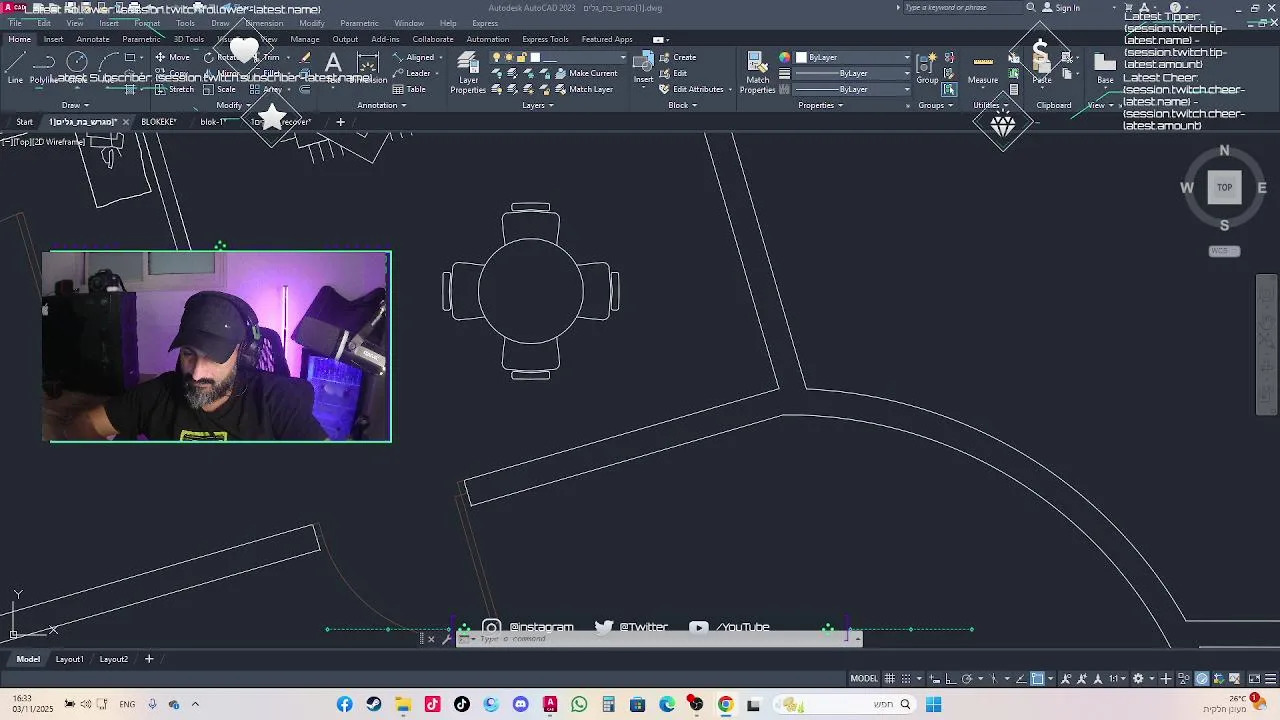Toggle annotation visibility icon in status bar
1280x720 pixels.
point(1068,679)
